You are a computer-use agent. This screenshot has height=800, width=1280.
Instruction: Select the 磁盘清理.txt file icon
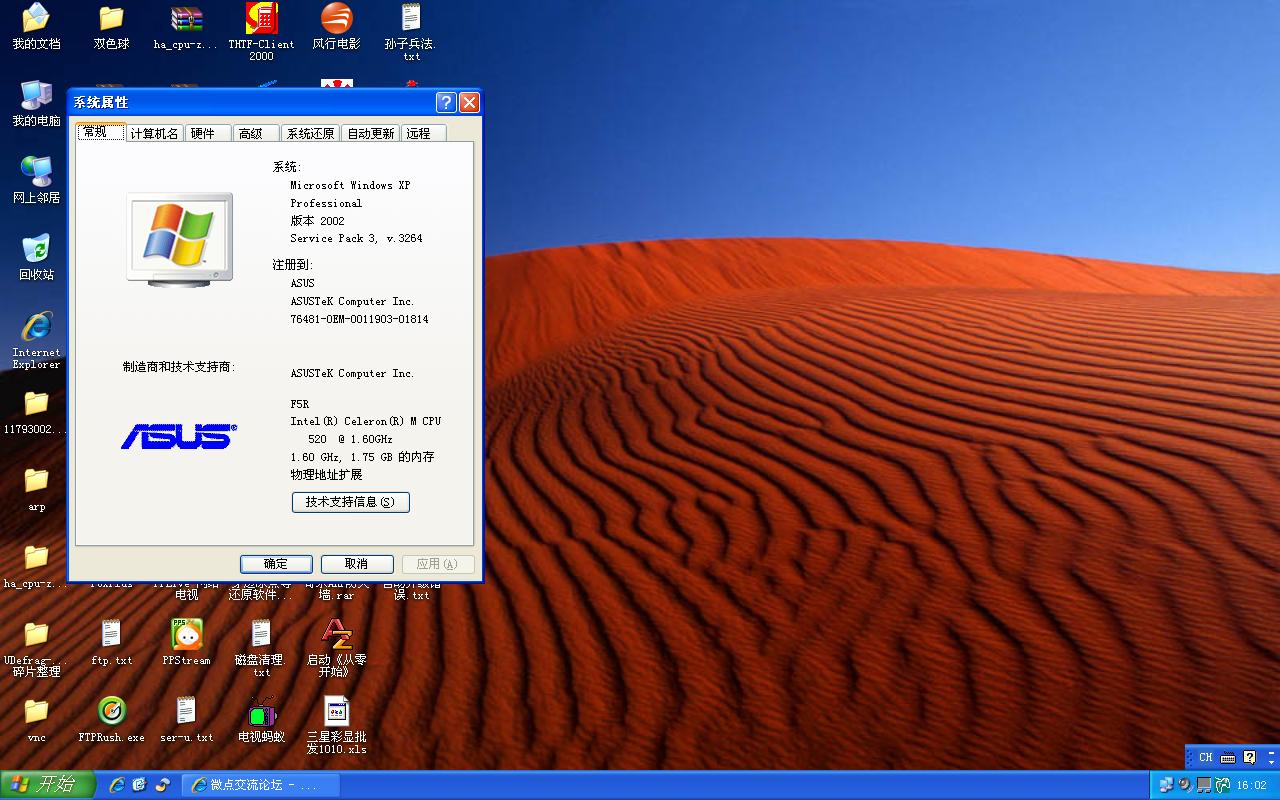point(261,648)
